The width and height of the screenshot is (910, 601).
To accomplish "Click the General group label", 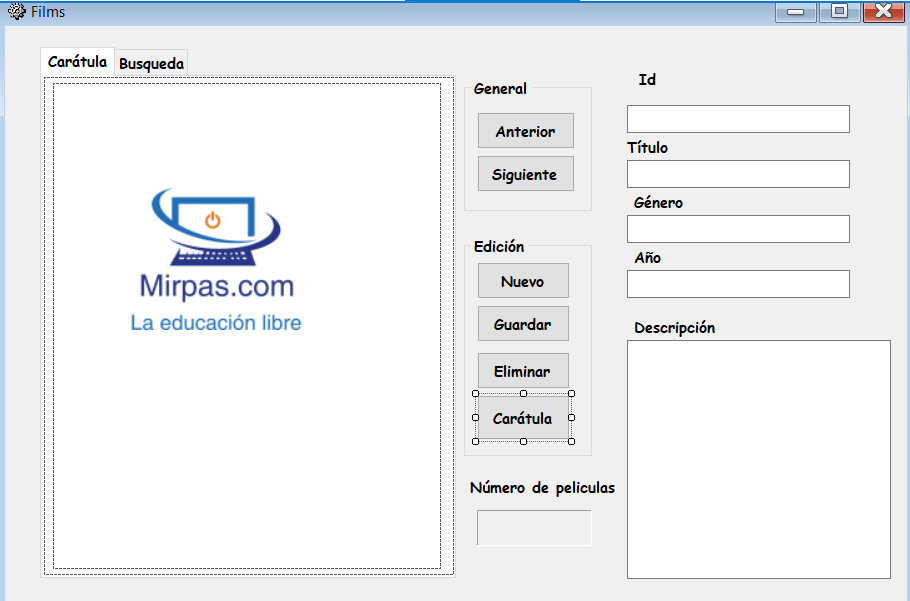I will 500,89.
